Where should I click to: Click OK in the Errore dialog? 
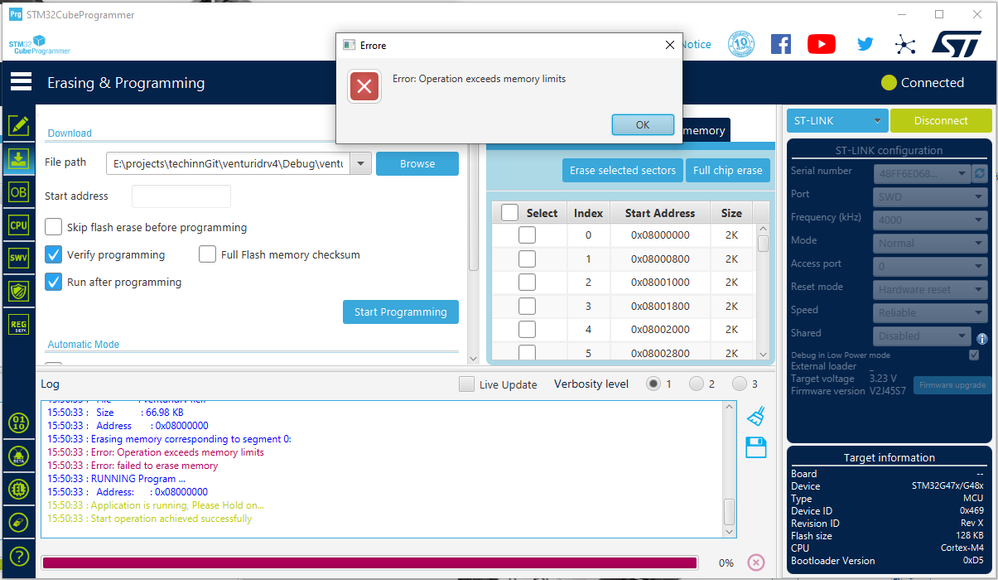point(643,125)
